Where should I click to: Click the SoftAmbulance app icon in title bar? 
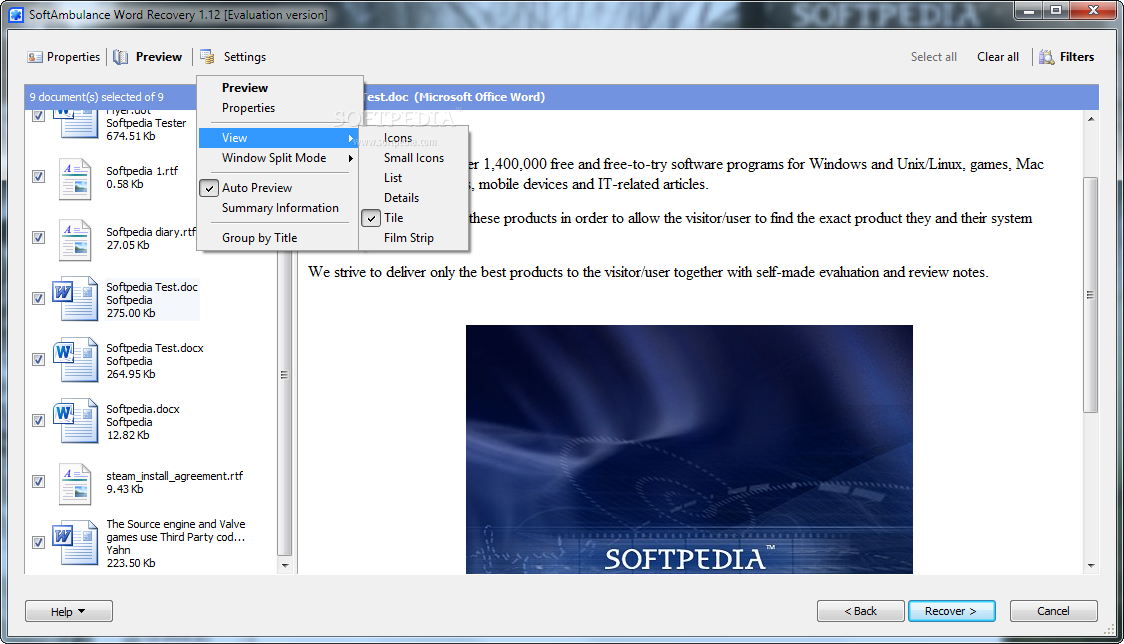[x=16, y=14]
